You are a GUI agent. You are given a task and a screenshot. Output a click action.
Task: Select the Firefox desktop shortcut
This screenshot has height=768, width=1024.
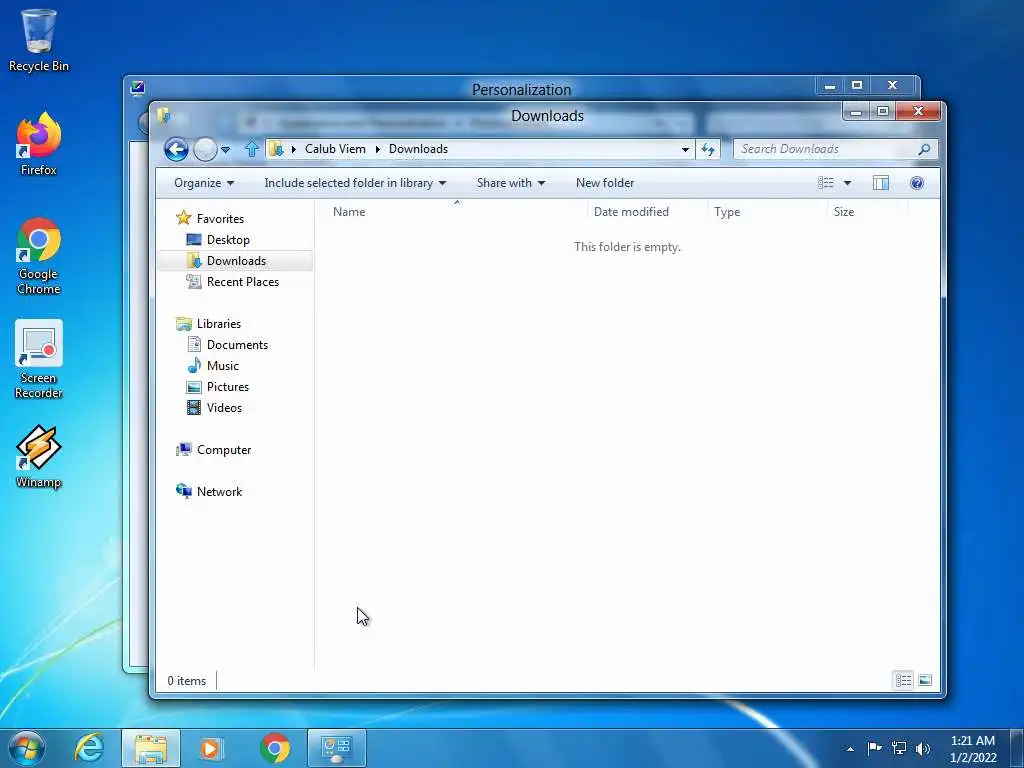click(x=39, y=144)
